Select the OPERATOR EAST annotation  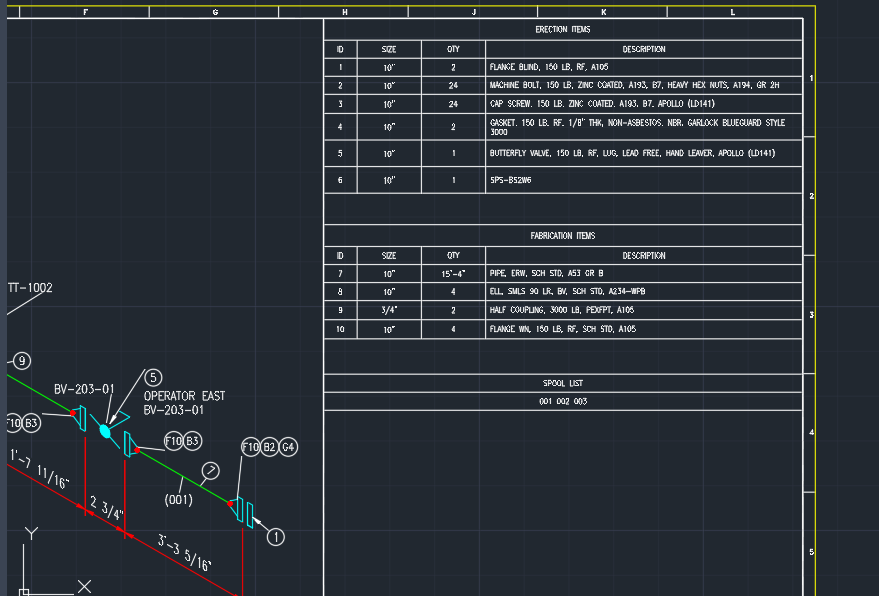(184, 396)
